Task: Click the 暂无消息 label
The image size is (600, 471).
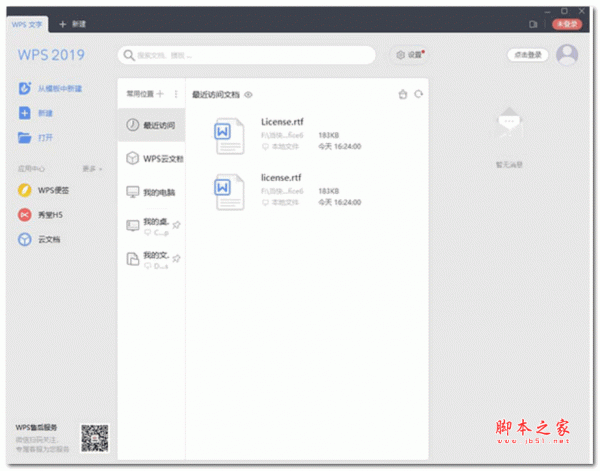Action: point(509,165)
